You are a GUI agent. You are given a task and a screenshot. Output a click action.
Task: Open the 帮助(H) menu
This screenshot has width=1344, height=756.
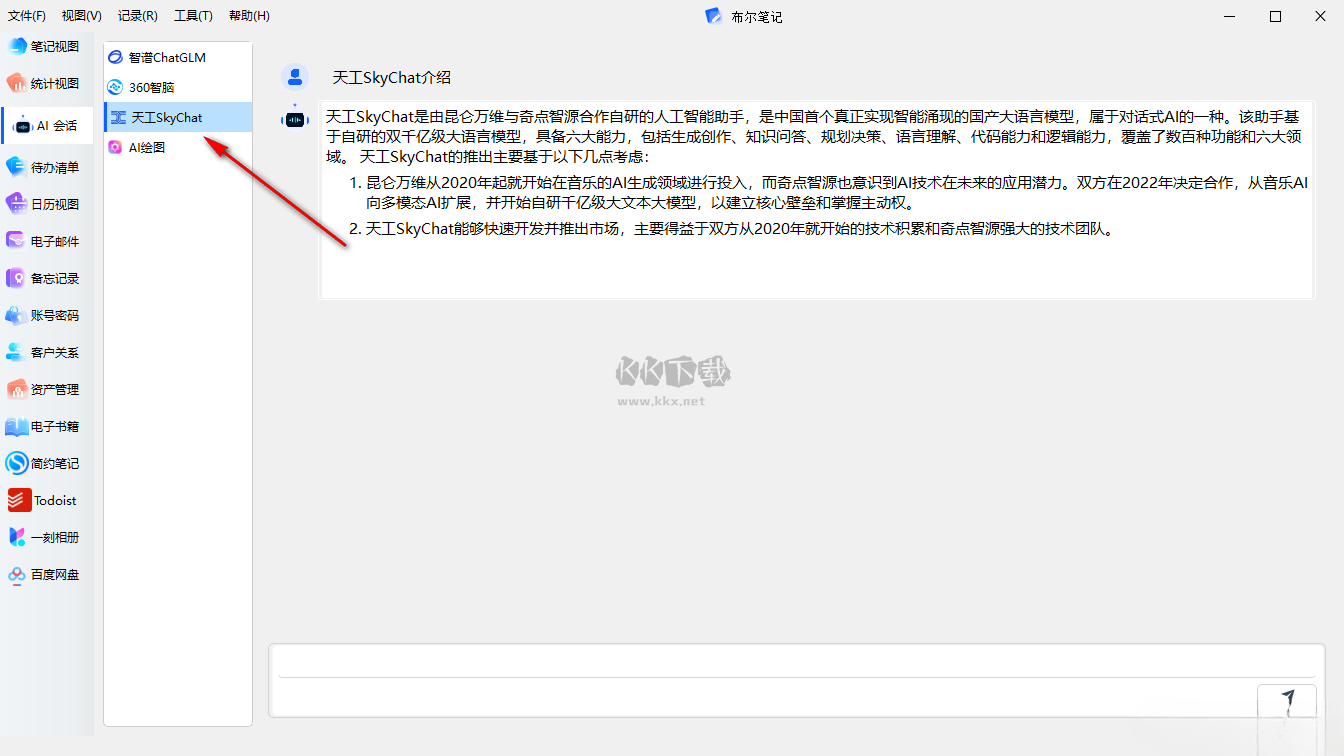[x=249, y=16]
